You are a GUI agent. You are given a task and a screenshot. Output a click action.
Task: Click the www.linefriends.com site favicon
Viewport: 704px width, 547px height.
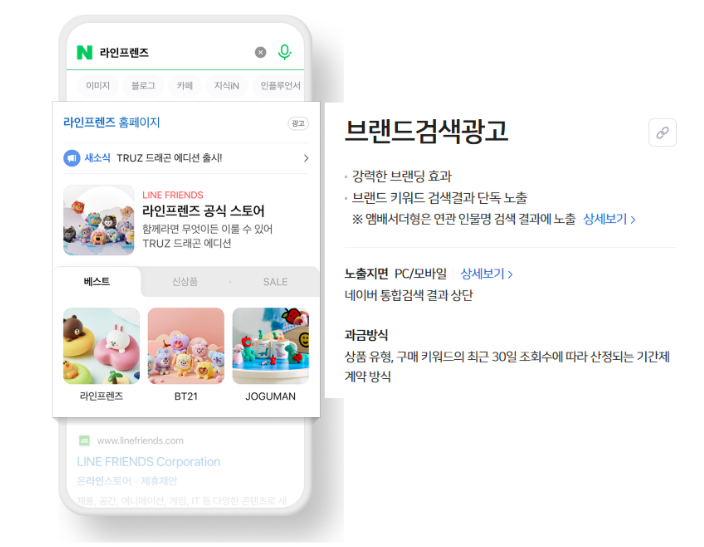[x=84, y=441]
